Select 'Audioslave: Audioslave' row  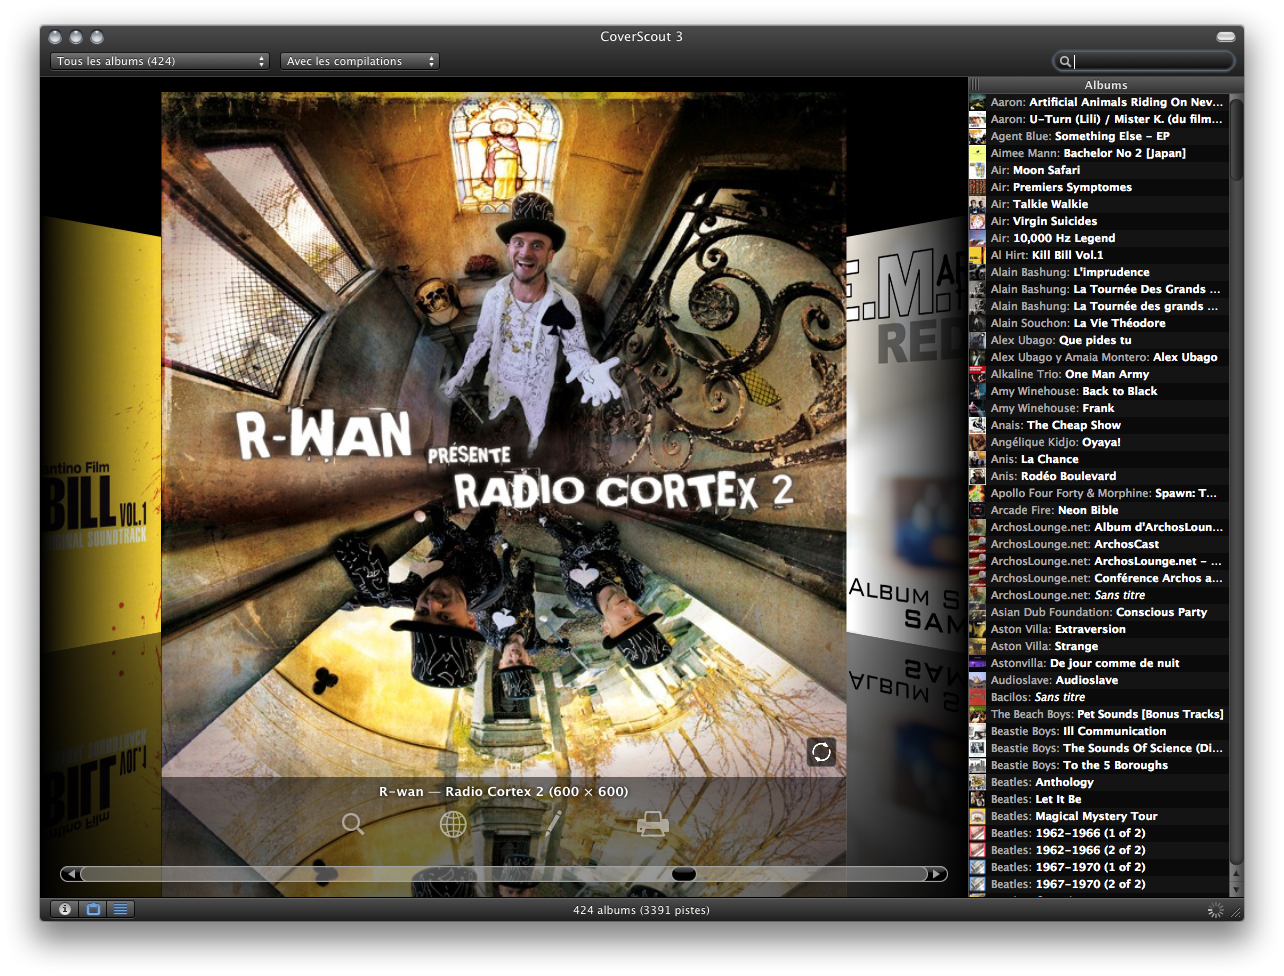(x=1098, y=680)
